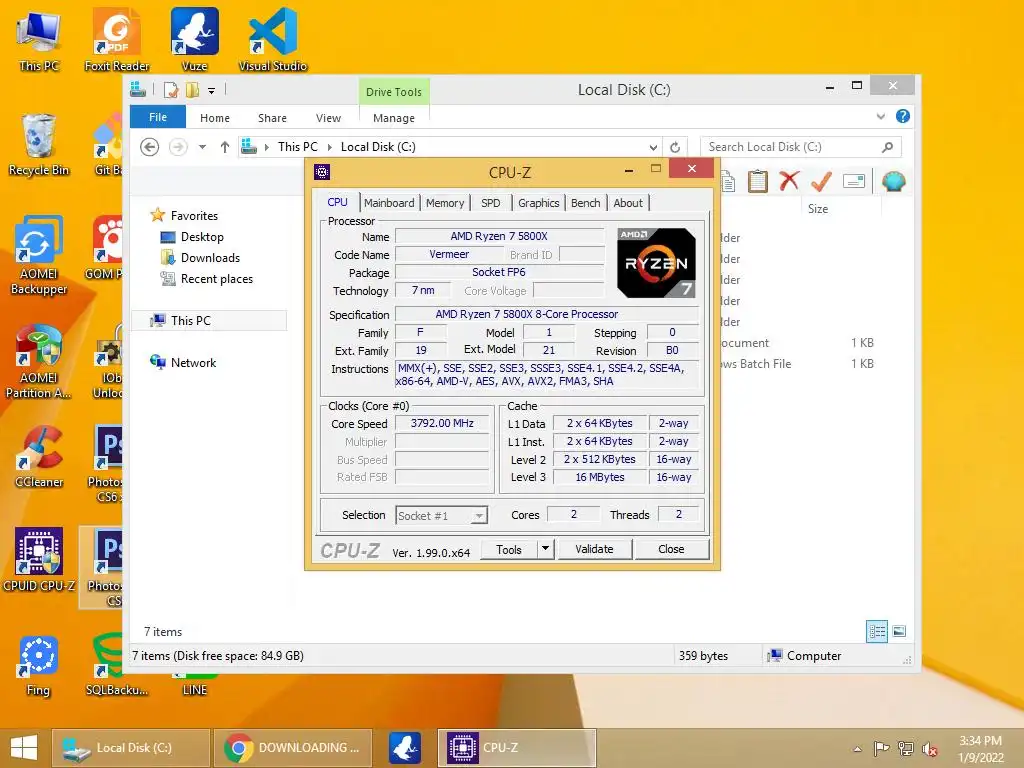This screenshot has width=1024, height=768.
Task: Open the View ribbon tab in Explorer
Action: 328,118
